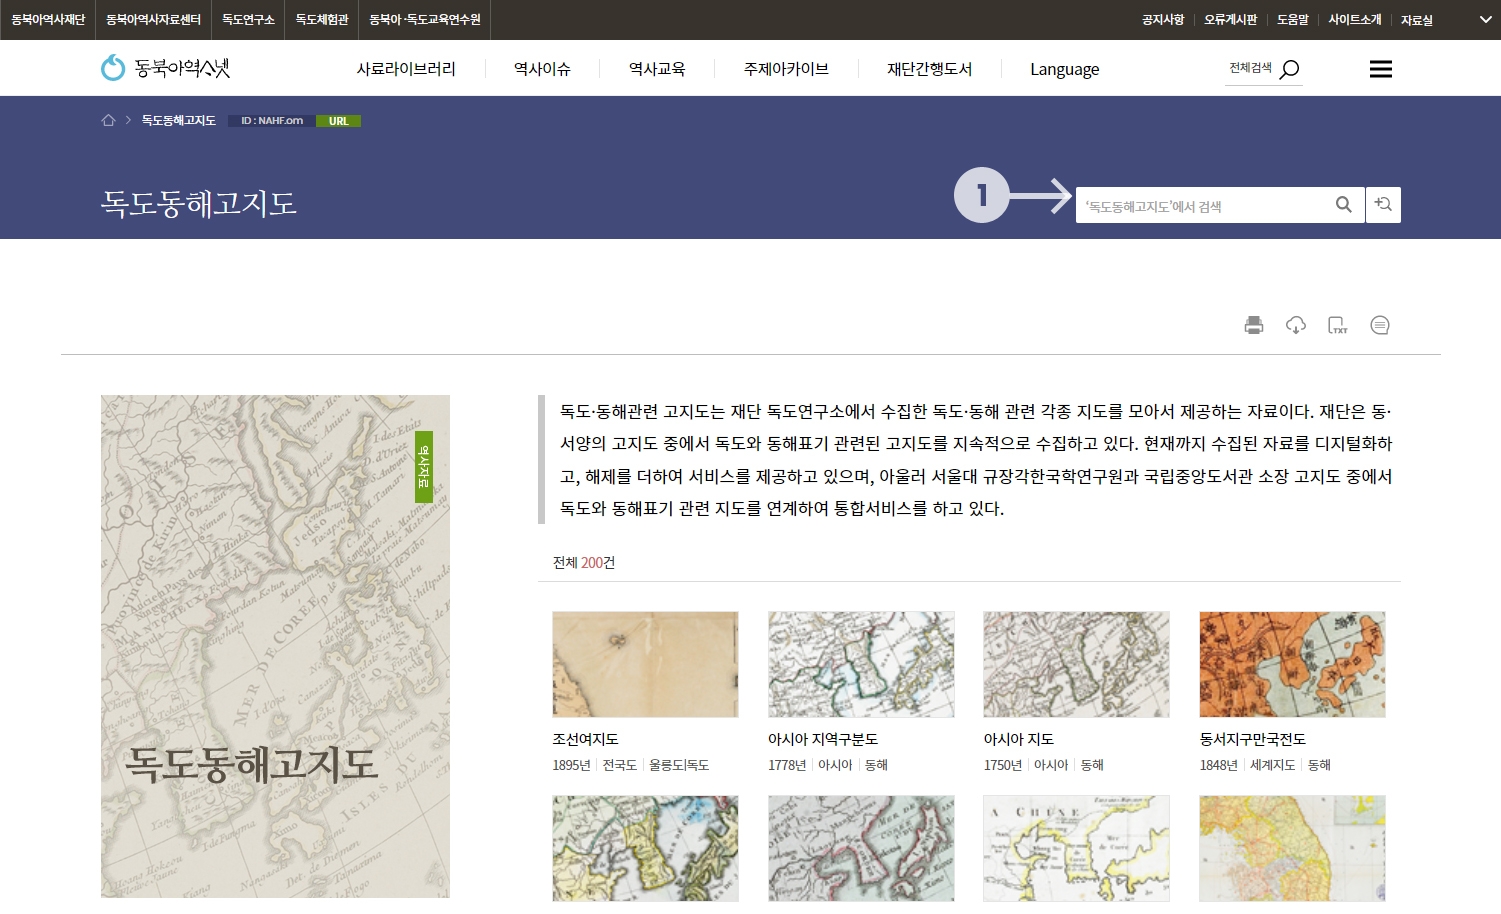Image resolution: width=1501 pixels, height=914 pixels.
Task: Open the 아시아 지역구분도 thumbnail
Action: pos(861,664)
